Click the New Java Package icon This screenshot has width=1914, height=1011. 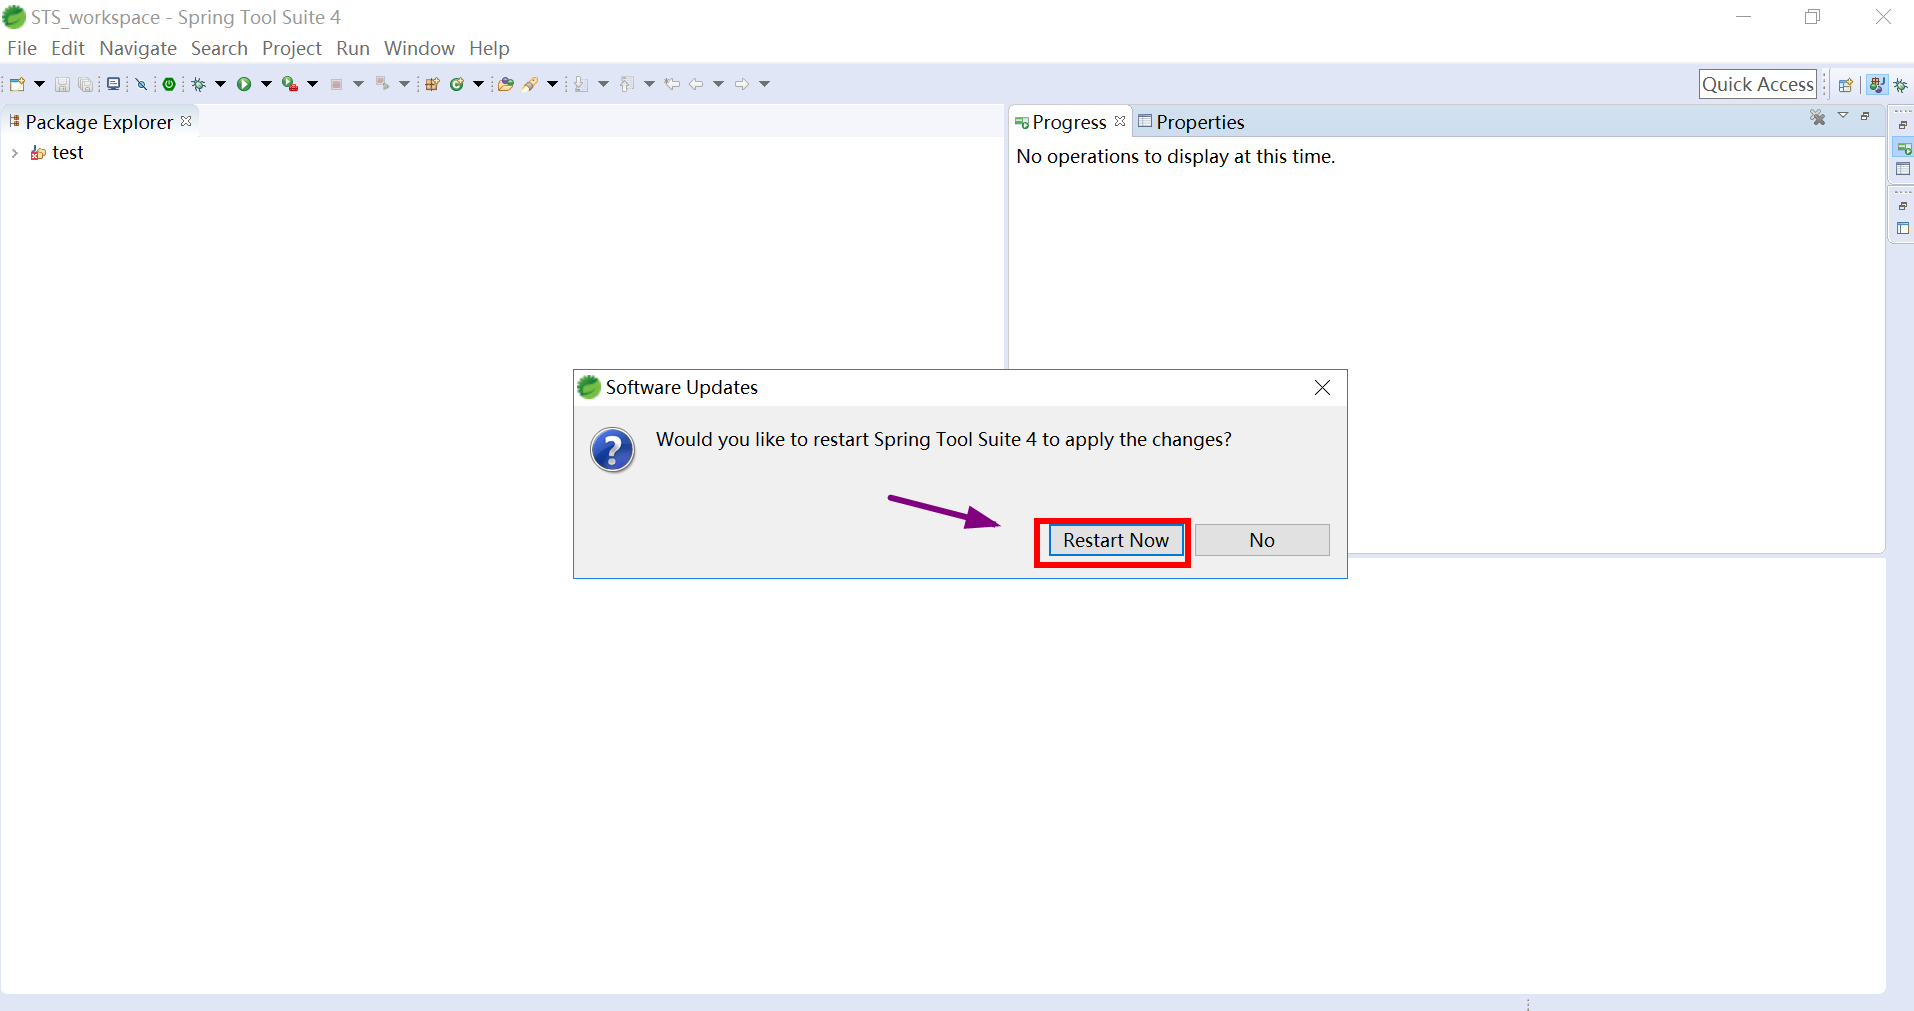point(433,84)
